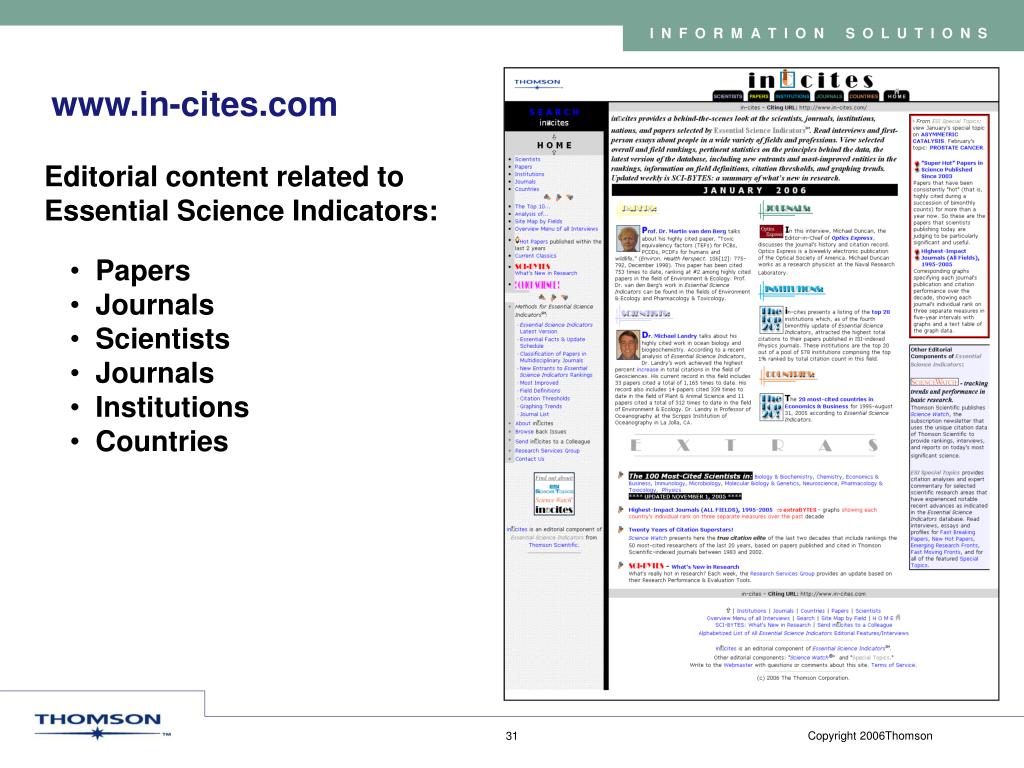1024x768 pixels.
Task: Open Contact Us sidebar link
Action: (529, 459)
